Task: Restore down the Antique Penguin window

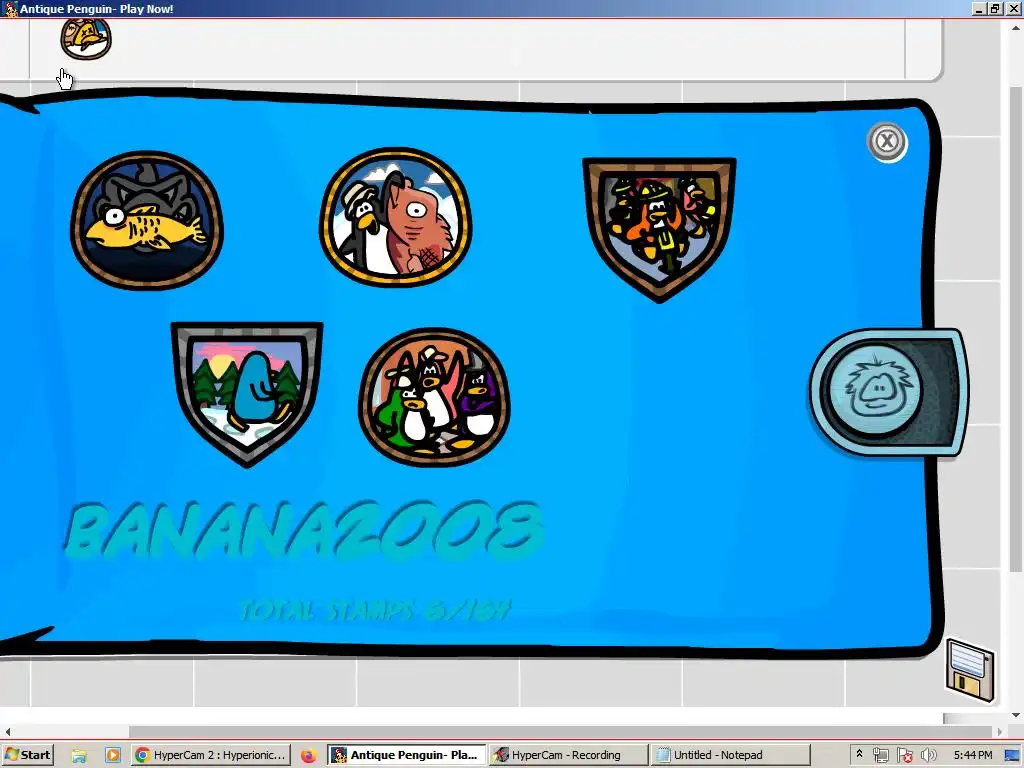Action: [995, 8]
